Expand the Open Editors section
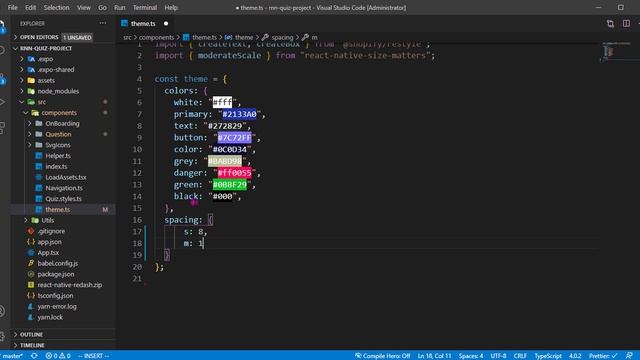 [x=39, y=37]
